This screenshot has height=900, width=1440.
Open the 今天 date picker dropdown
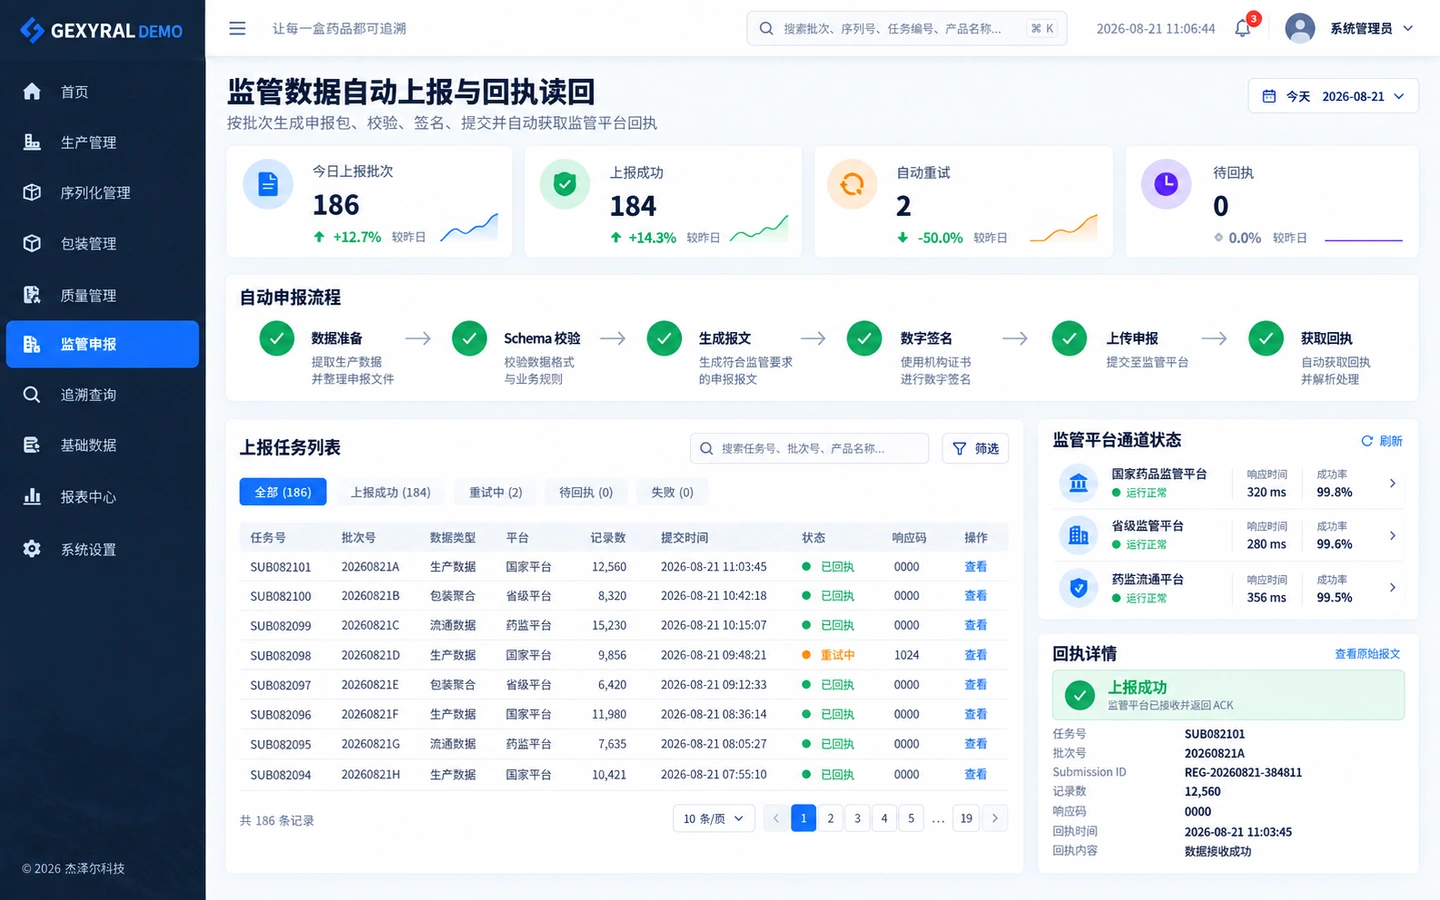(1333, 96)
